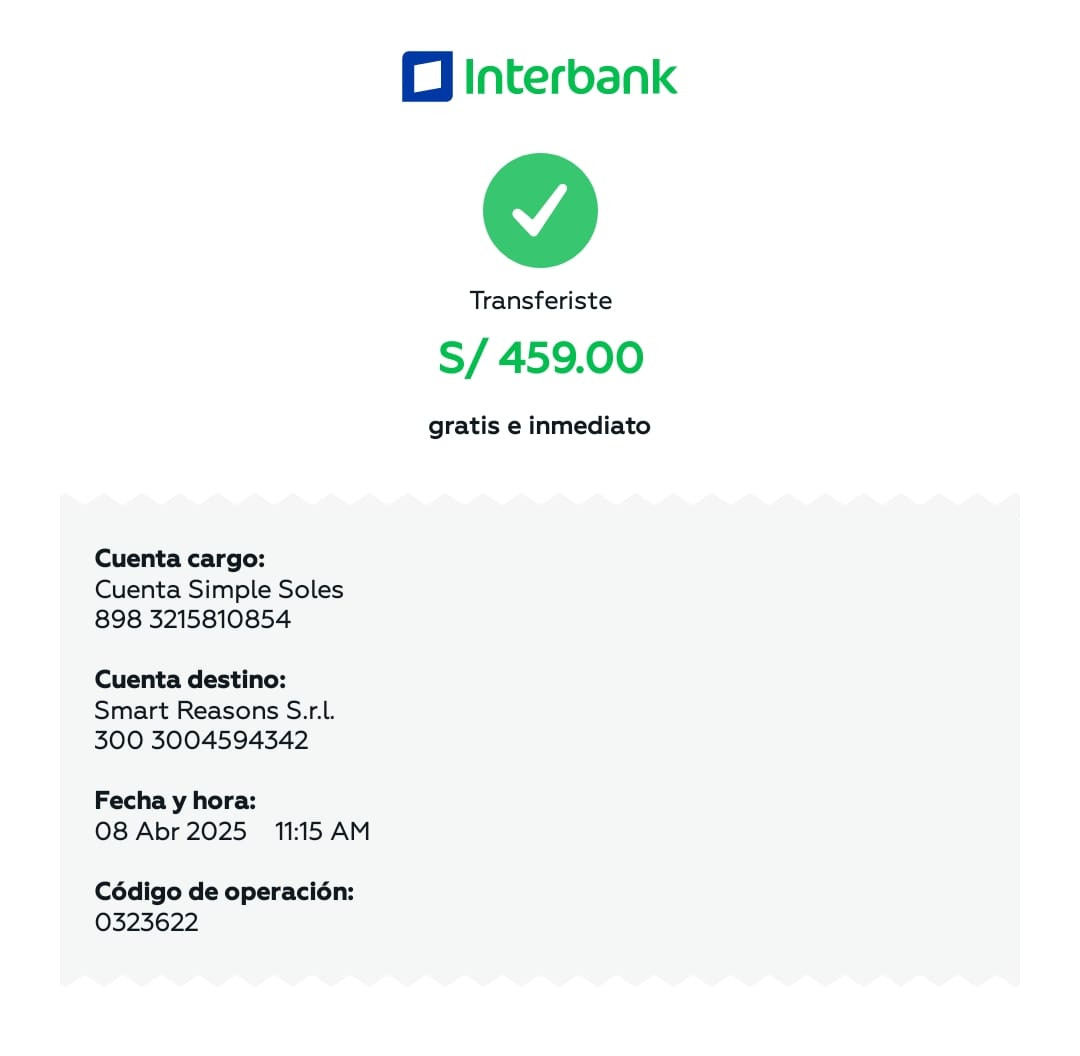Screen dimensions: 1080x1056
Task: Select the Cuenta Simple Soles account name
Action: click(219, 590)
